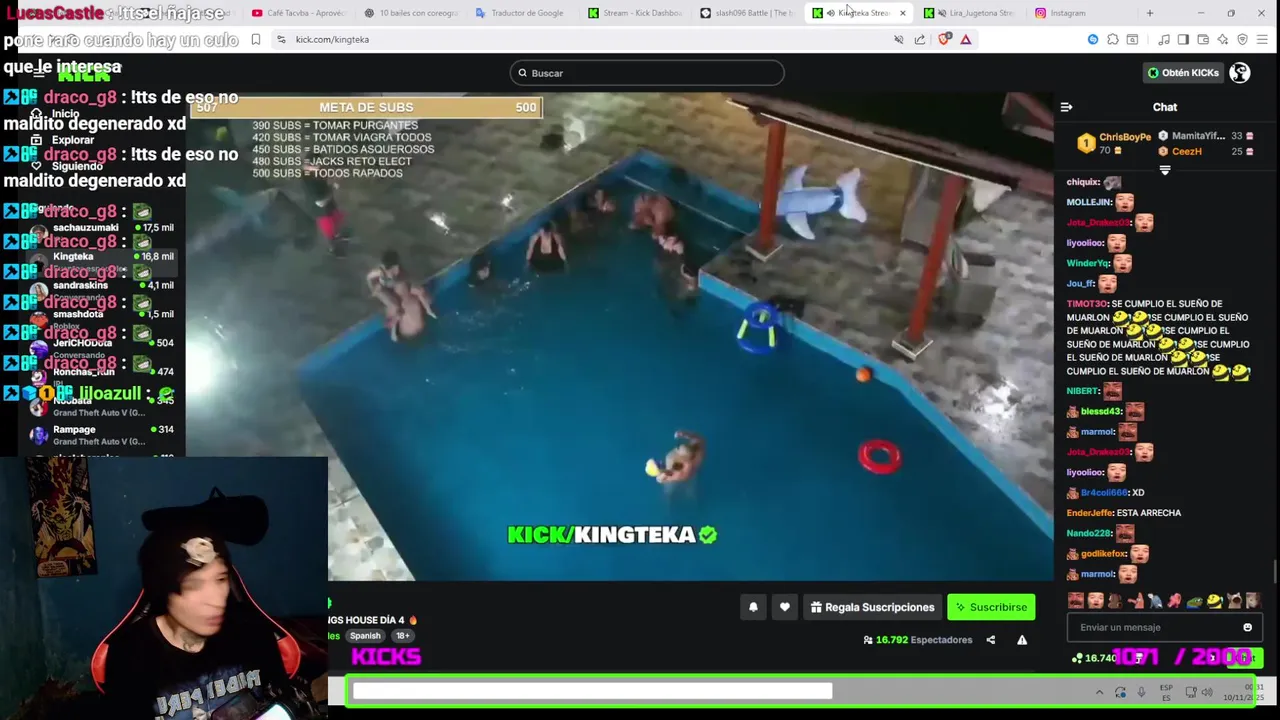Click CeezH in chat leaderboard
The height and width of the screenshot is (720, 1280).
click(x=1186, y=152)
